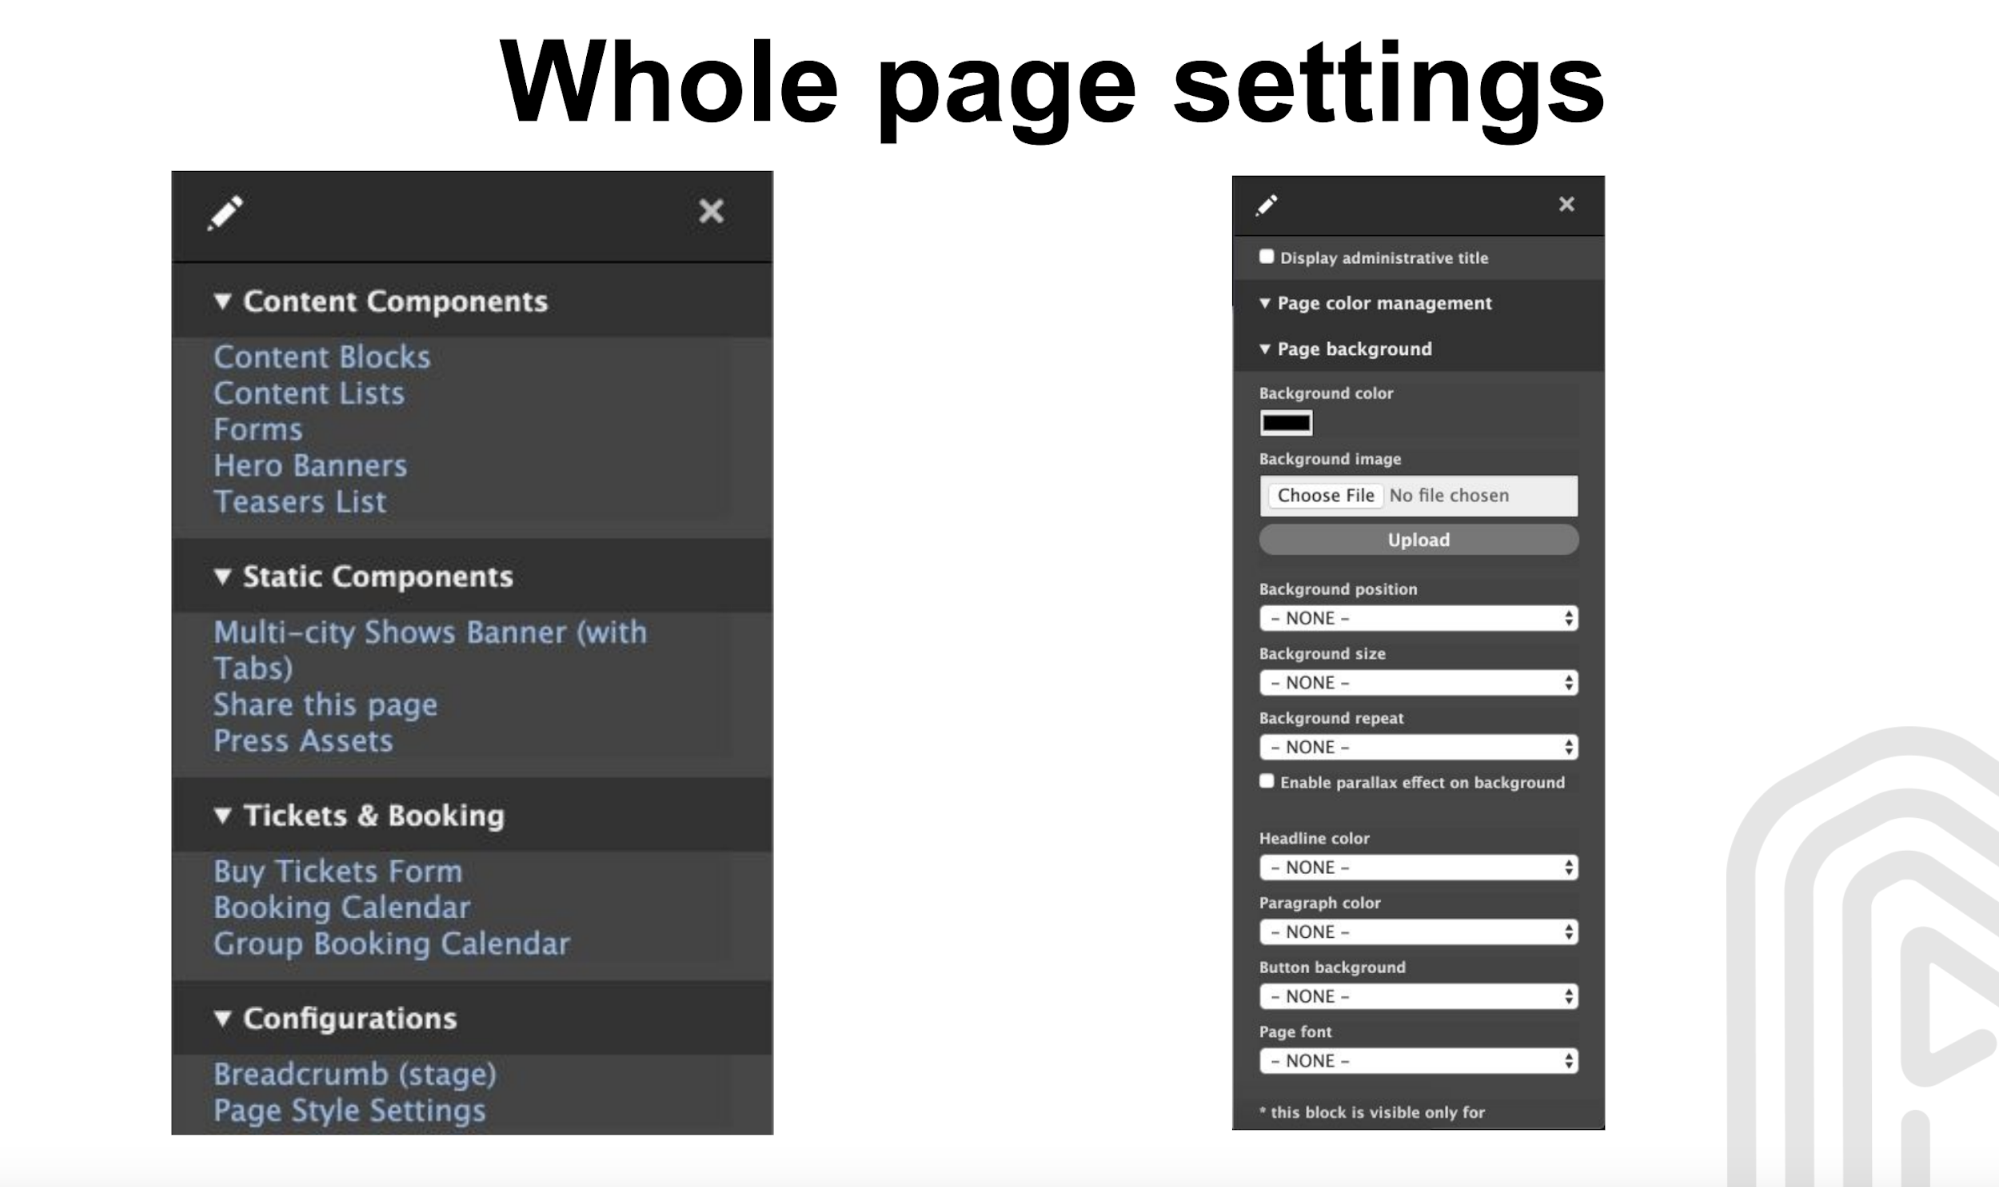
Task: Click the close X icon on right panel
Action: (x=1566, y=204)
